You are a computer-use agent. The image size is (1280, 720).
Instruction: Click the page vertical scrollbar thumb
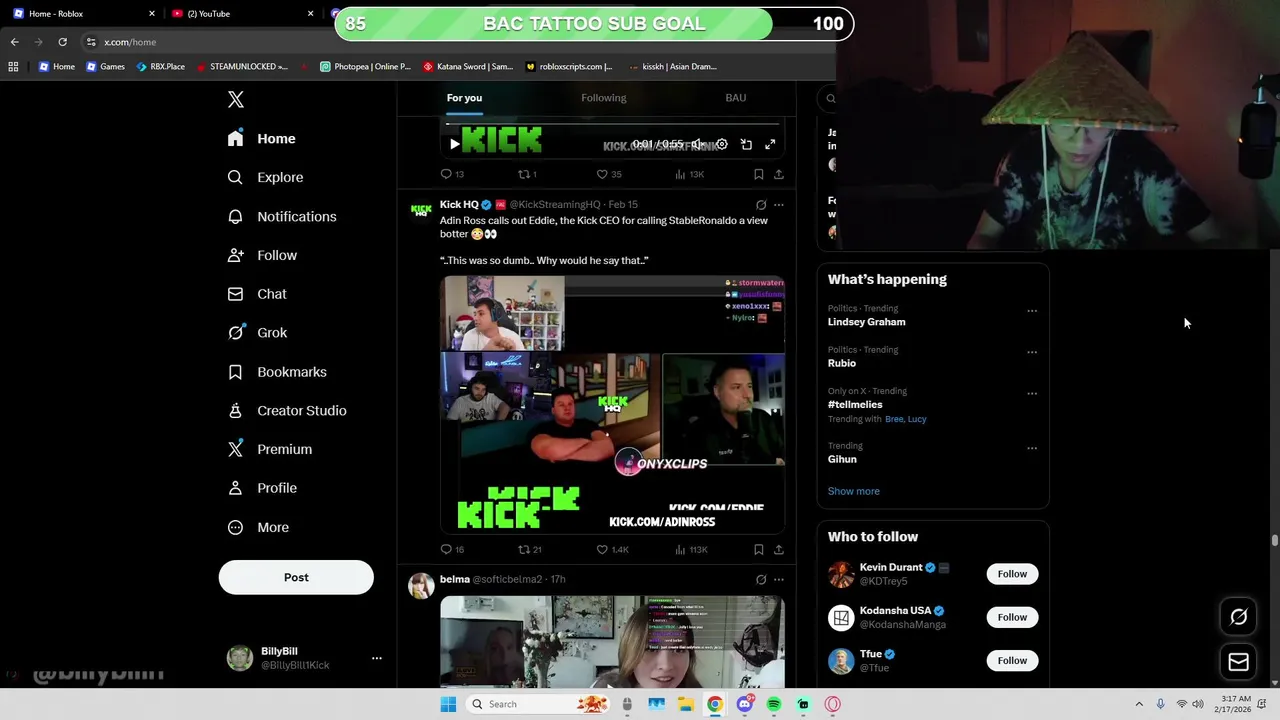1275,541
